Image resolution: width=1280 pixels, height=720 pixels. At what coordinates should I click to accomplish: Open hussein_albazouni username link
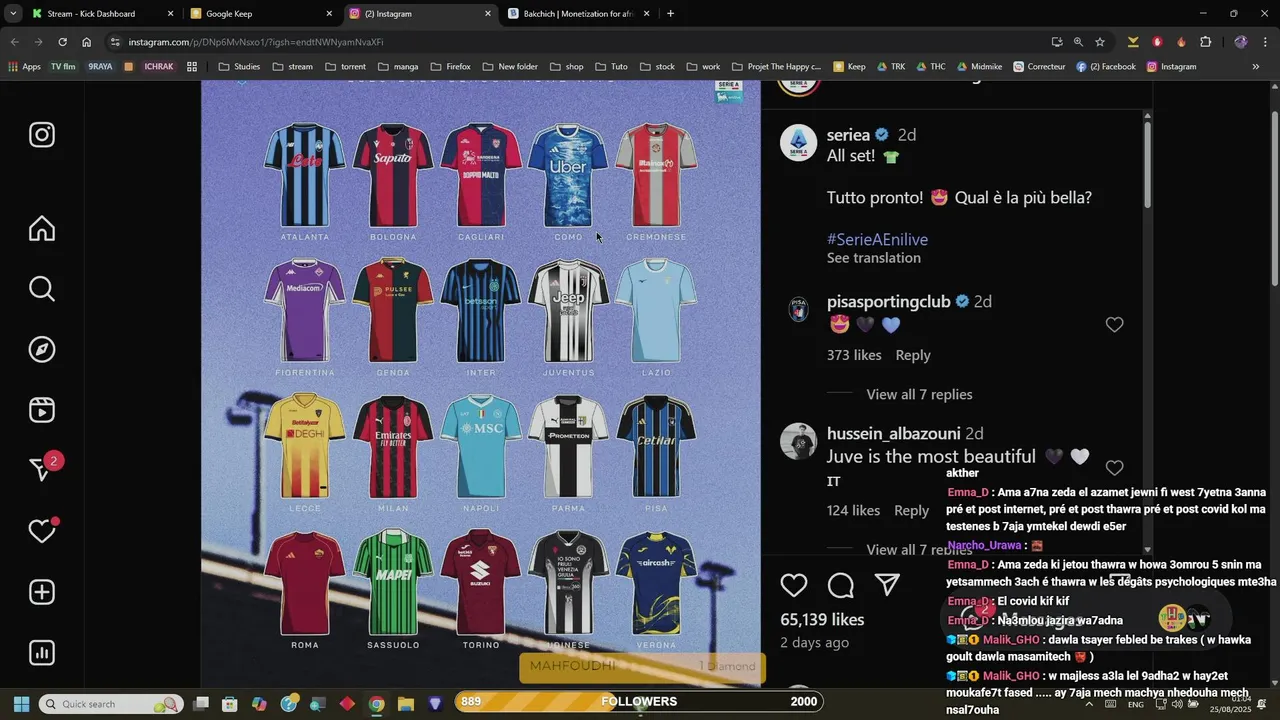click(x=893, y=433)
